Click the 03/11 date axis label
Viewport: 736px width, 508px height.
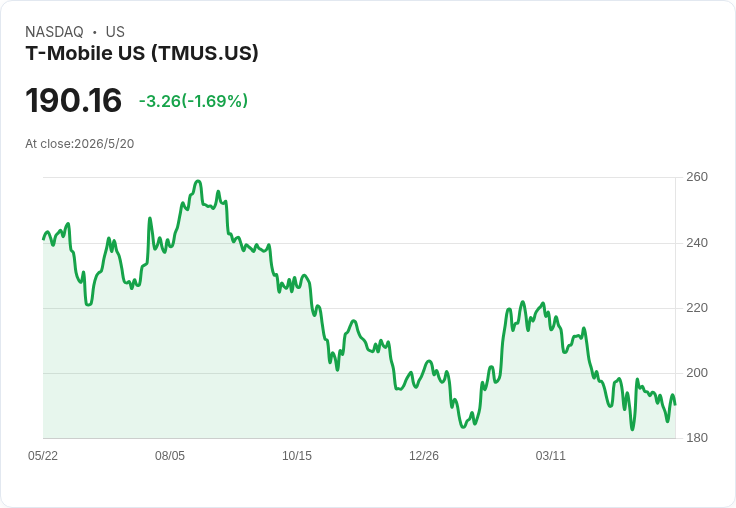551,456
